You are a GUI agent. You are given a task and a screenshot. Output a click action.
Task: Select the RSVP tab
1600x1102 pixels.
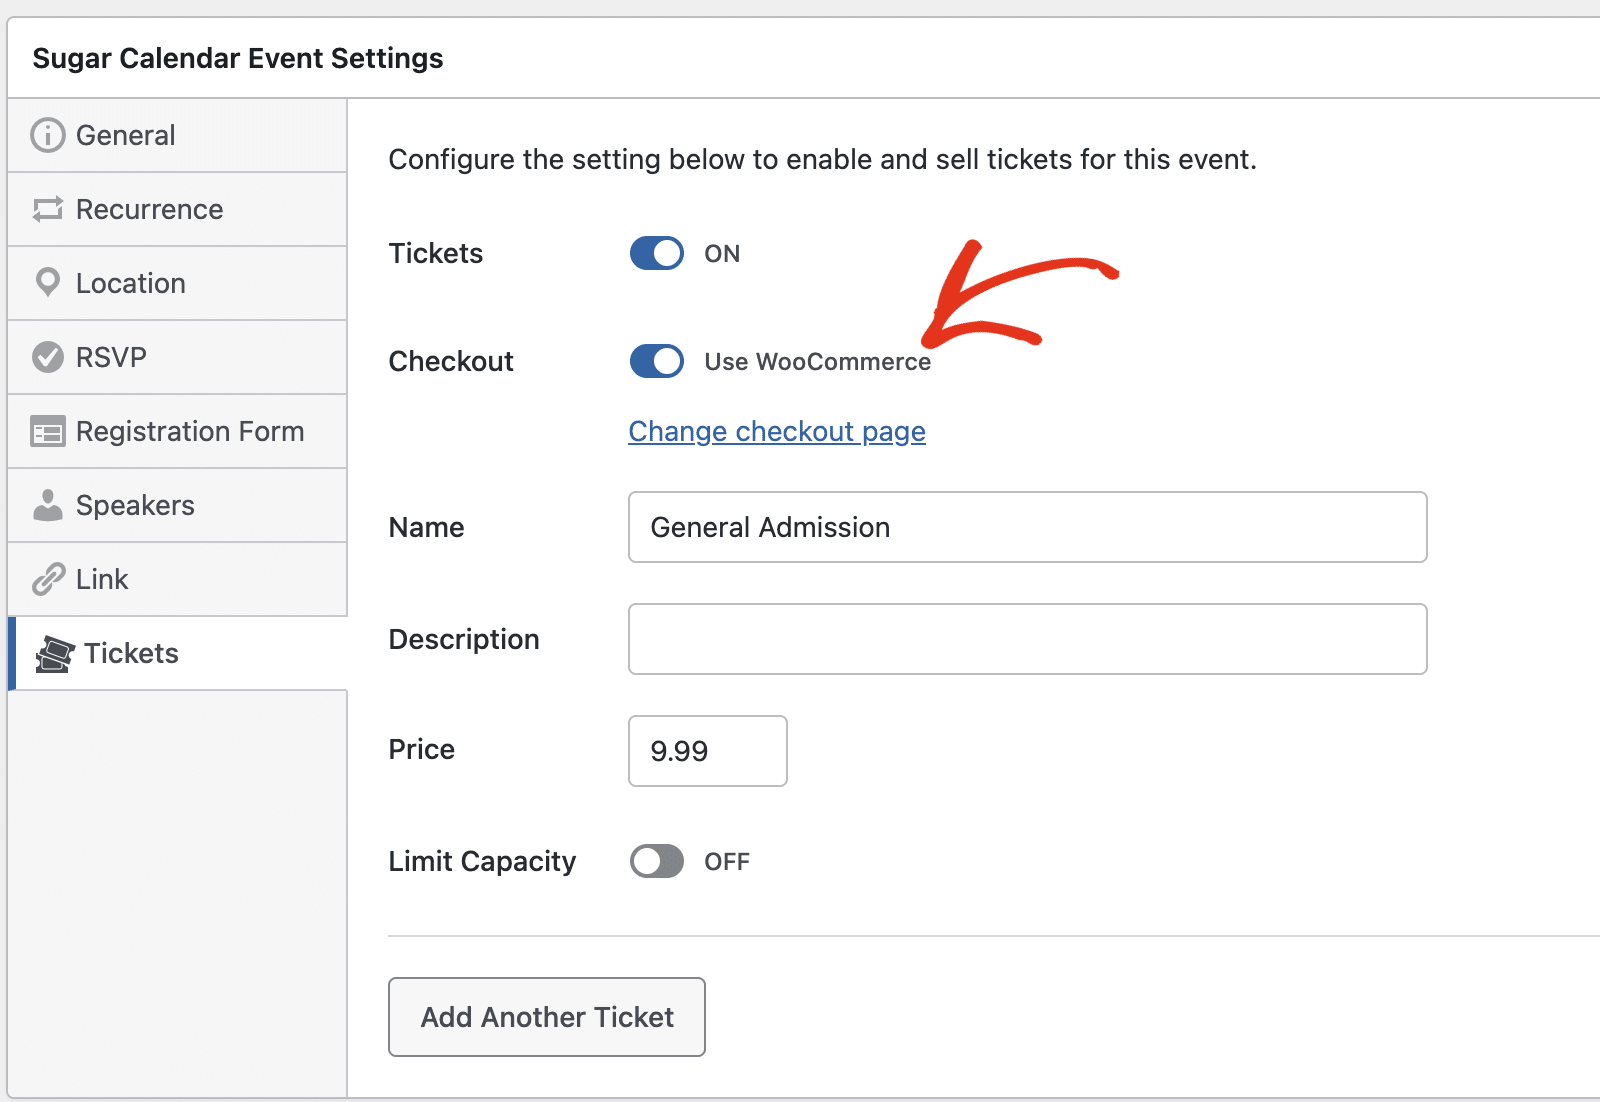[177, 357]
